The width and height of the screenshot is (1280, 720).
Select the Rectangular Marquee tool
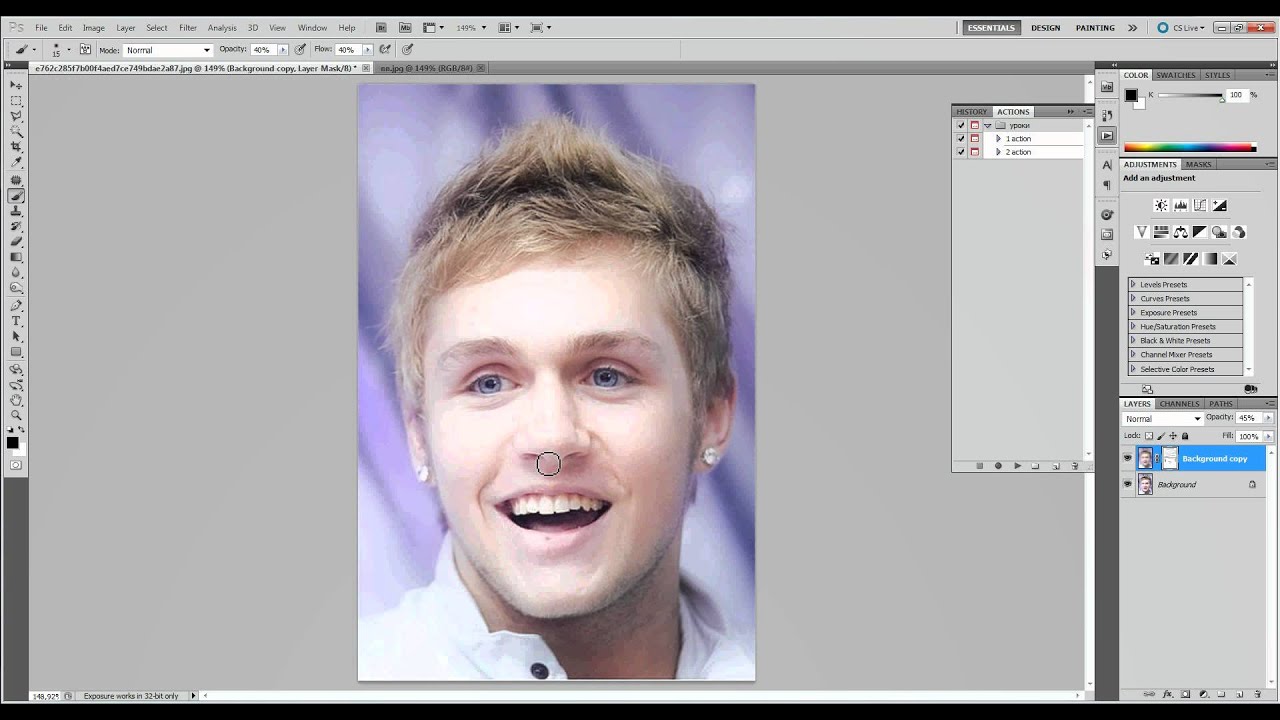(x=16, y=101)
